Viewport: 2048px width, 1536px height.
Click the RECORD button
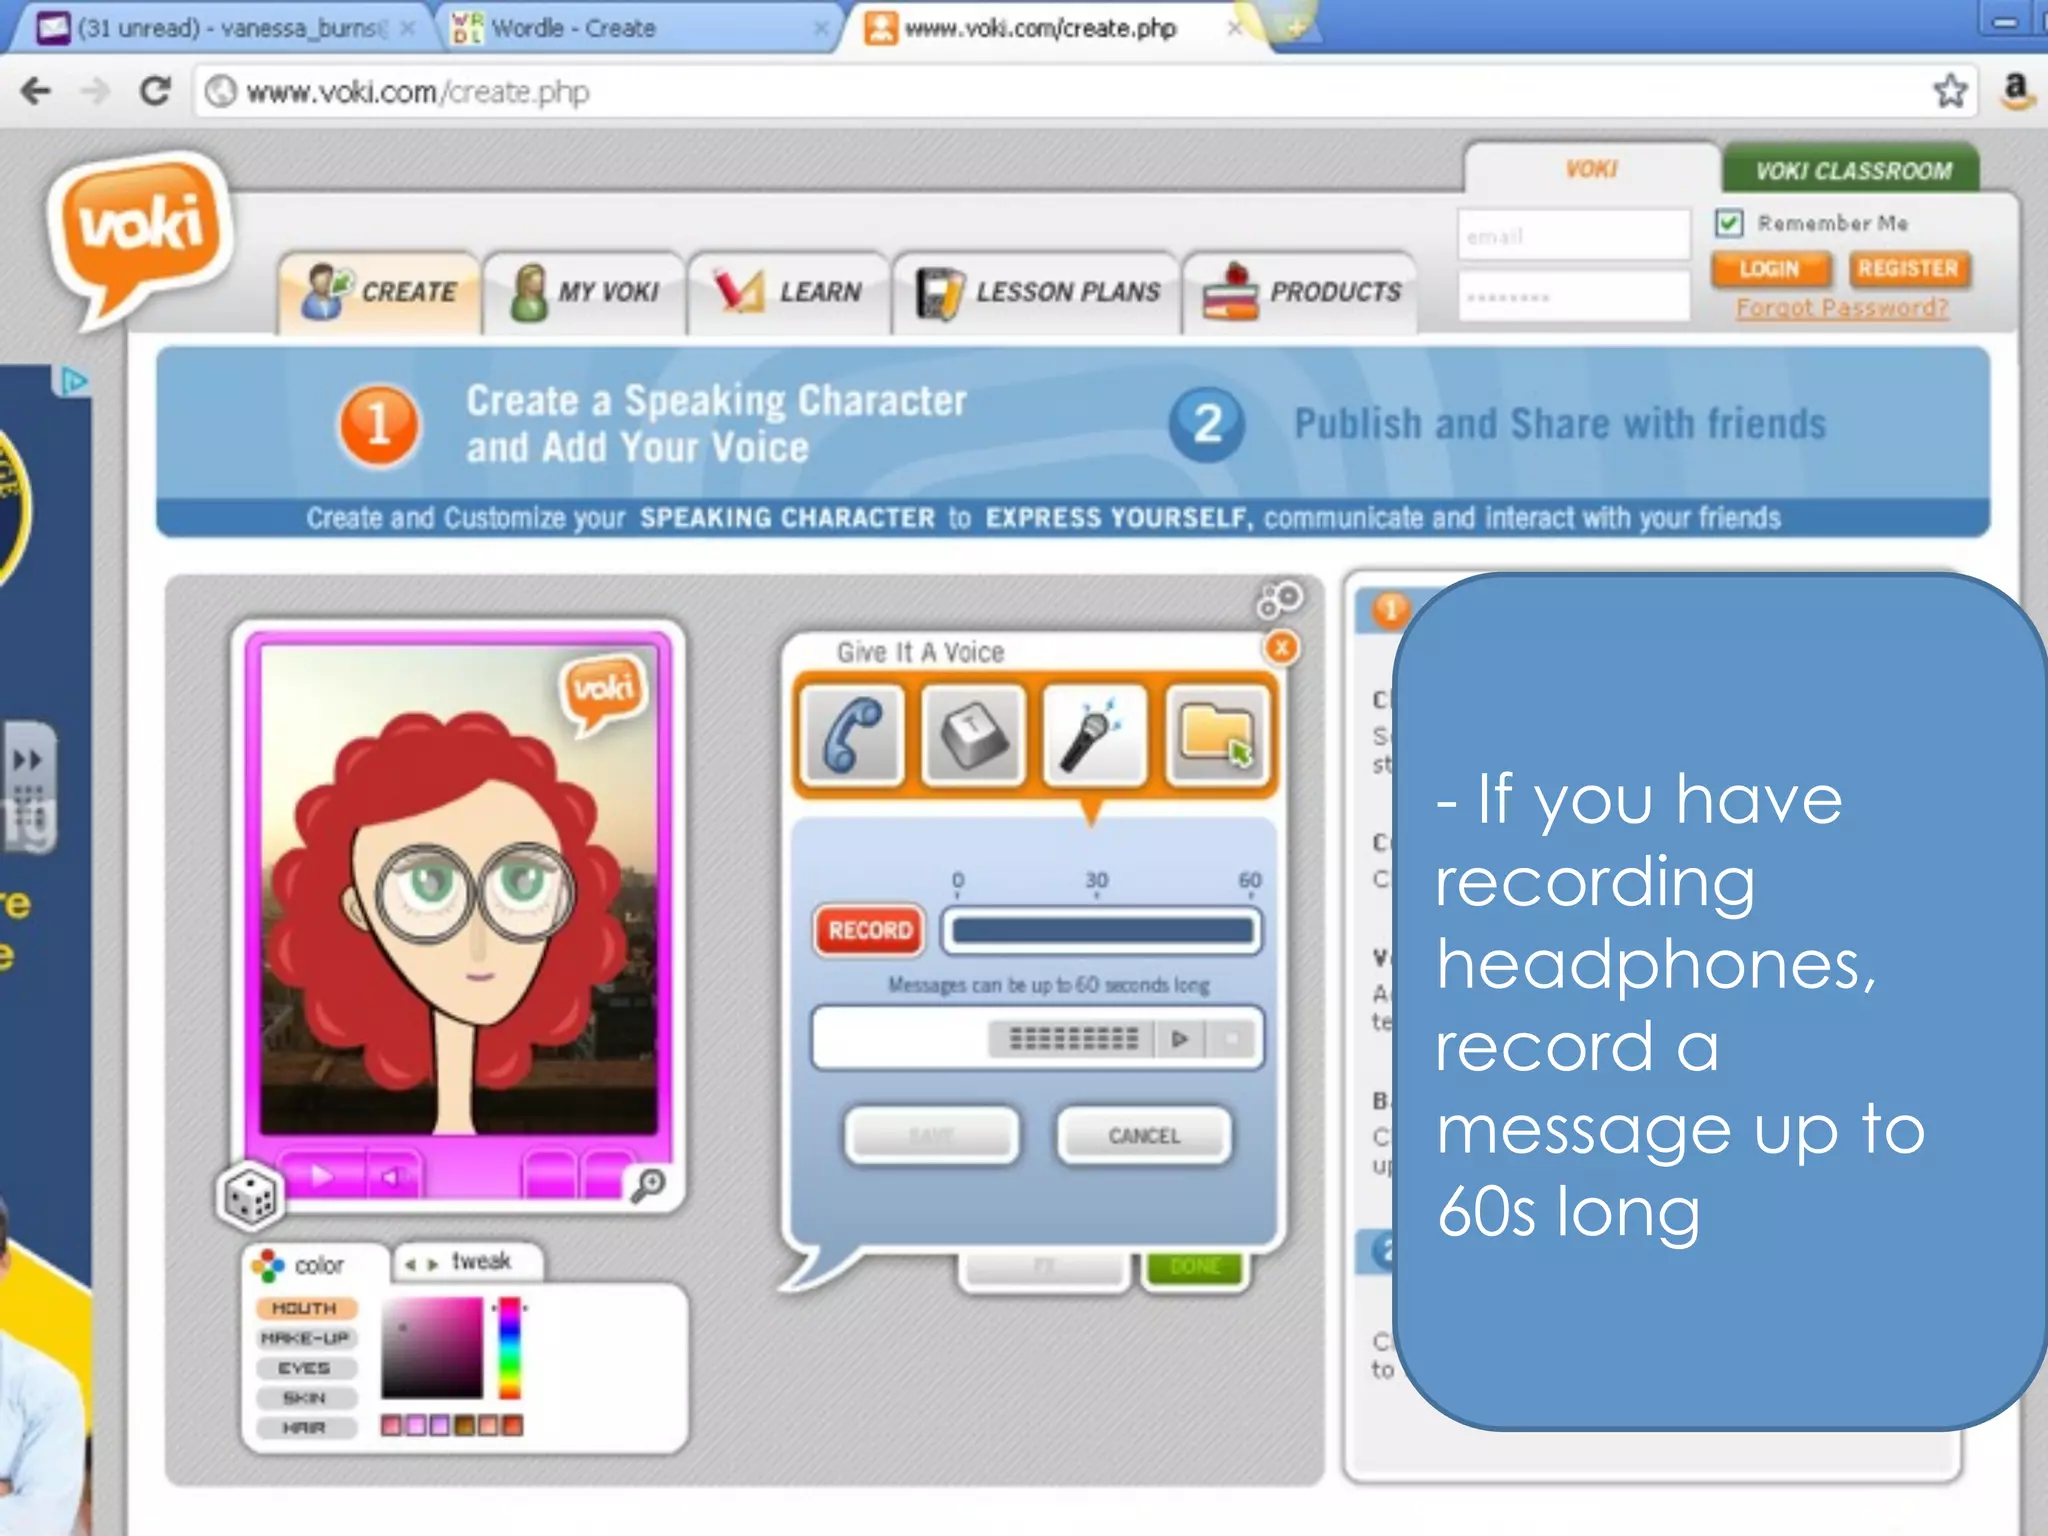(870, 931)
